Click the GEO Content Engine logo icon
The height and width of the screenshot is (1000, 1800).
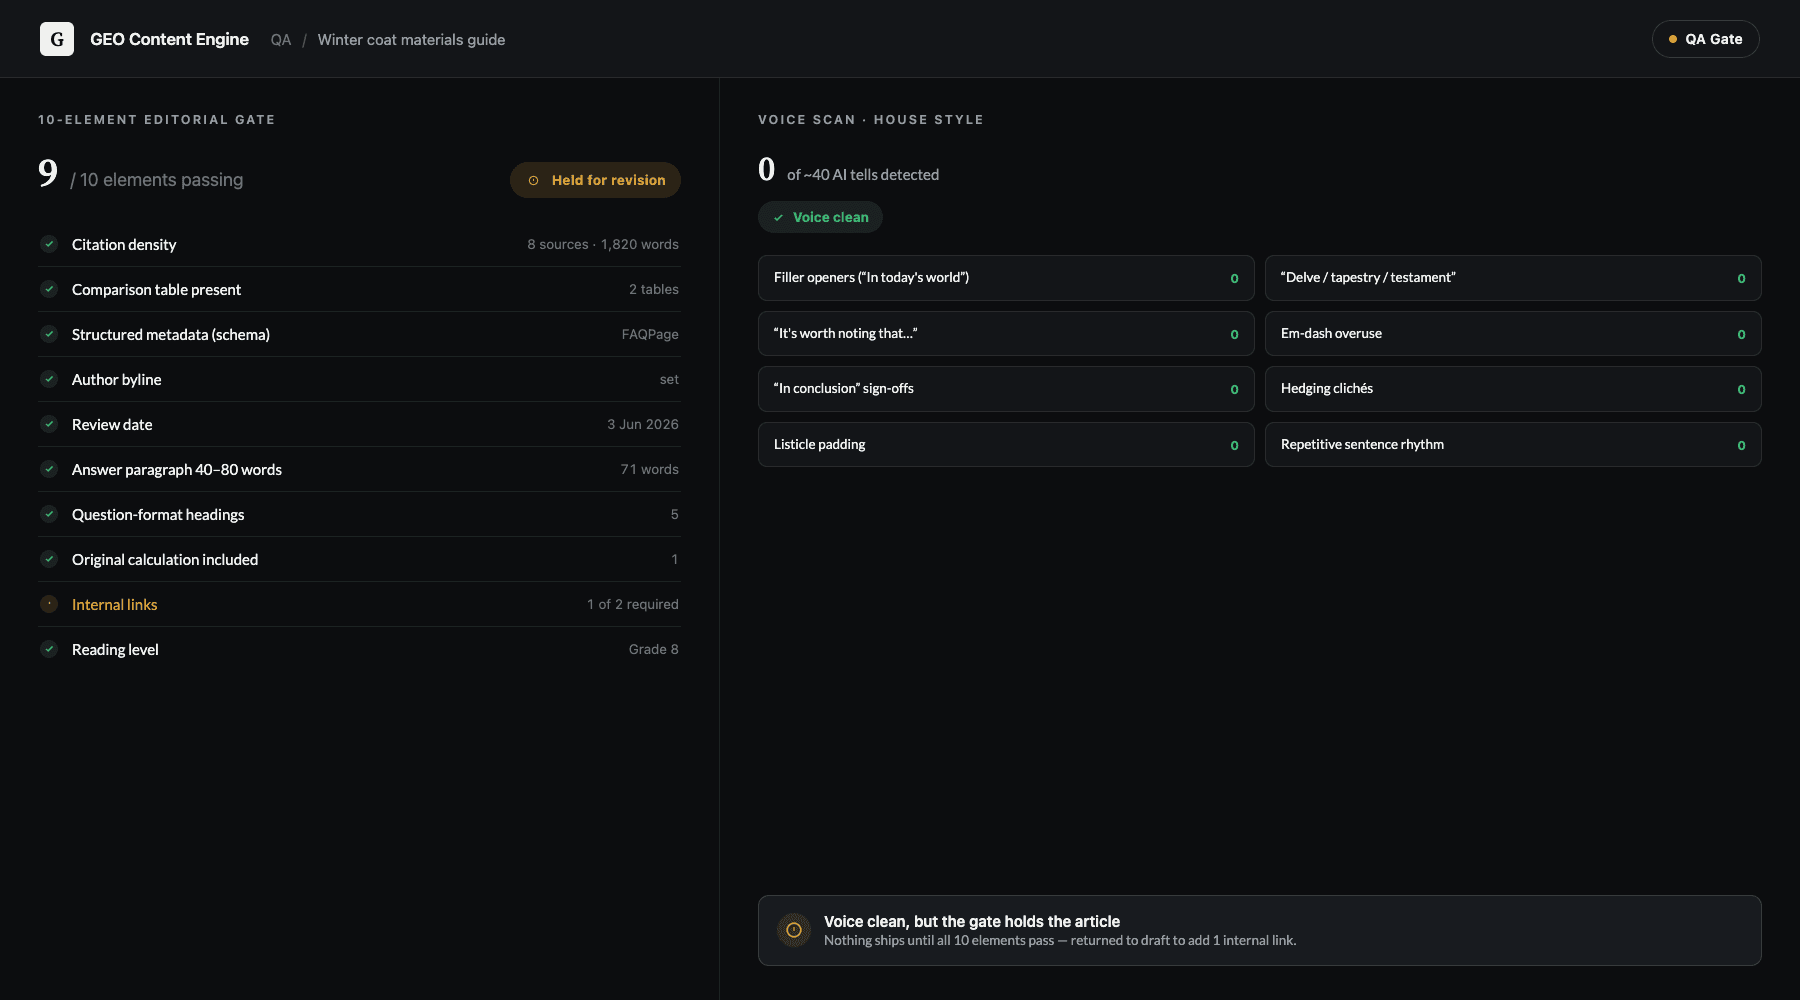coord(57,39)
